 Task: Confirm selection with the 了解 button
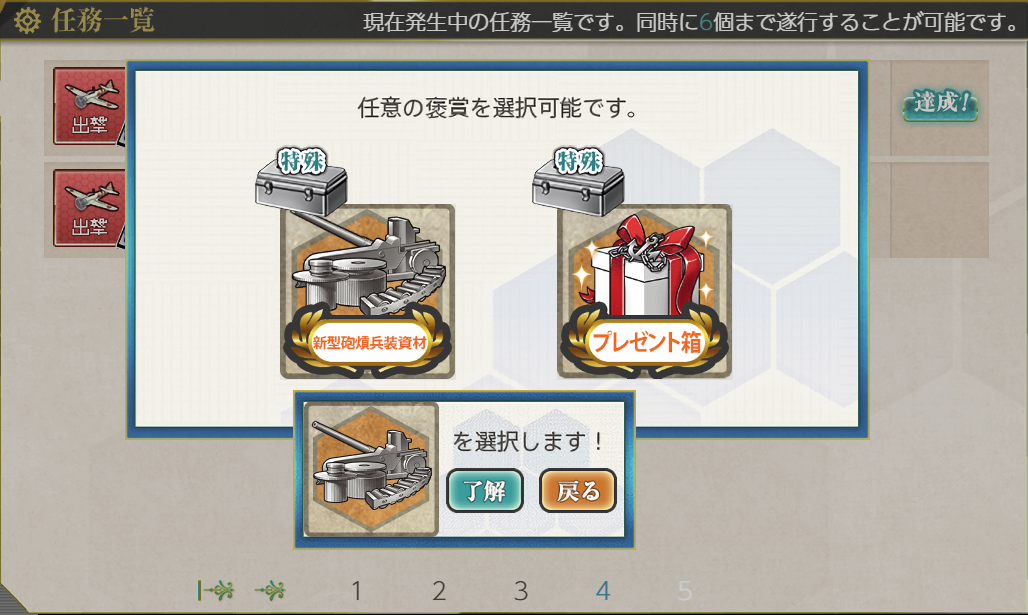click(x=484, y=490)
